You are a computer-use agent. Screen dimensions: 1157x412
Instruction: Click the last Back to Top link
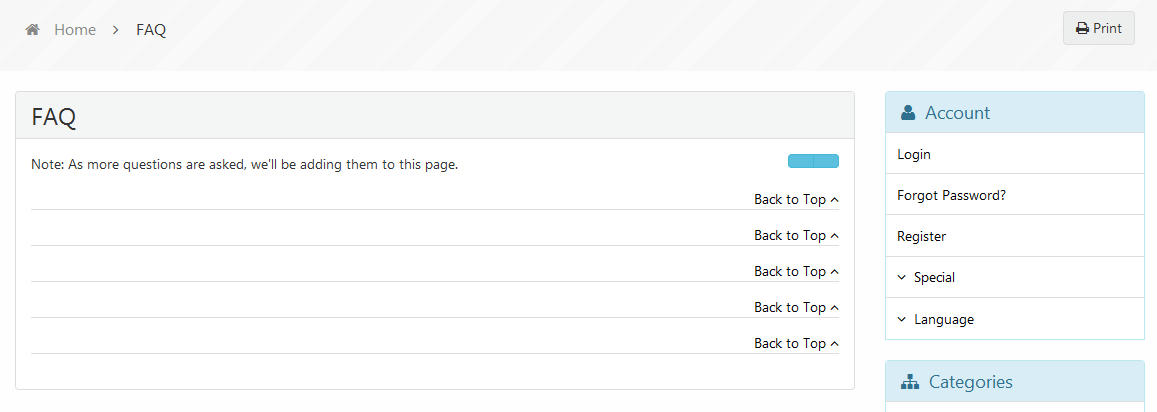coord(796,344)
